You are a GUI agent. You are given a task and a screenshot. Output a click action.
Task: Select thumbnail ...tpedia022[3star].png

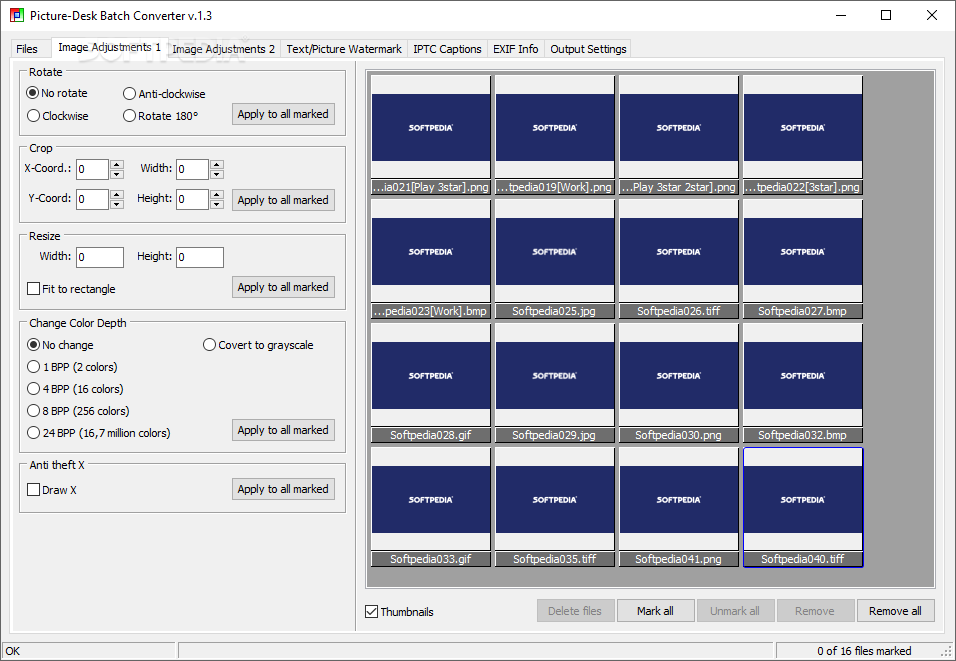(x=803, y=135)
